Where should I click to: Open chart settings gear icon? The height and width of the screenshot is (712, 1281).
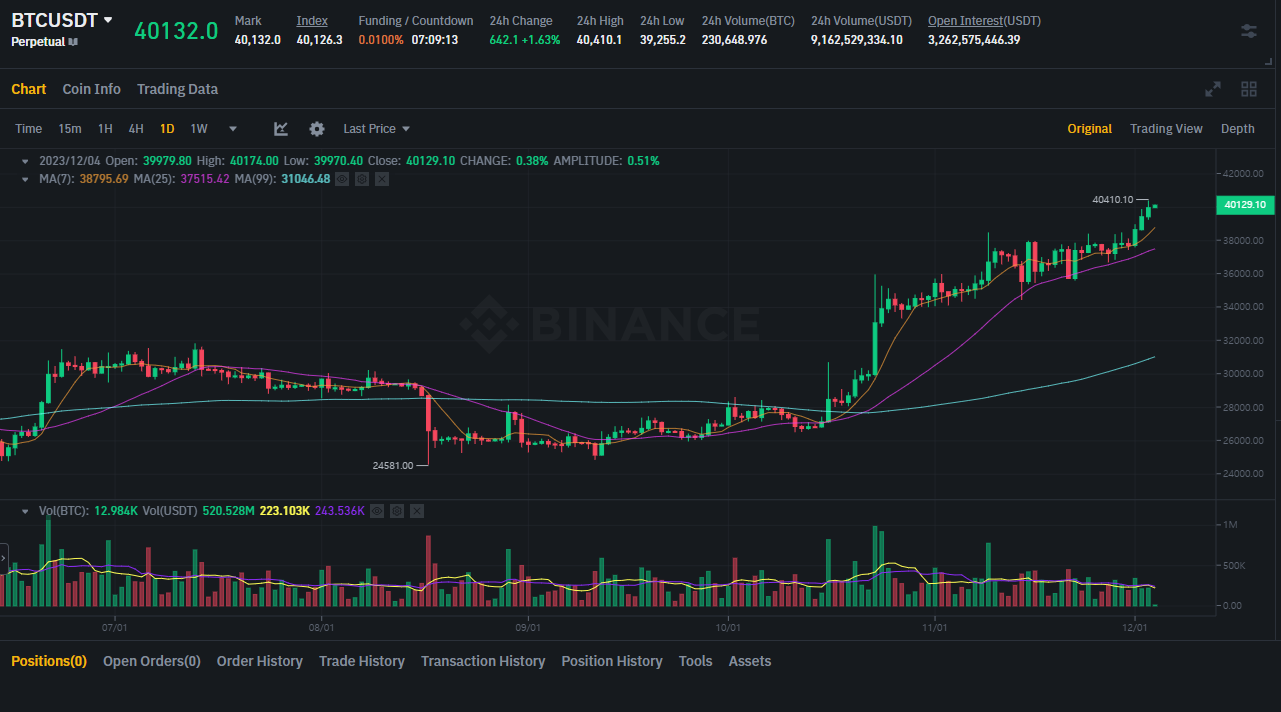coord(317,129)
